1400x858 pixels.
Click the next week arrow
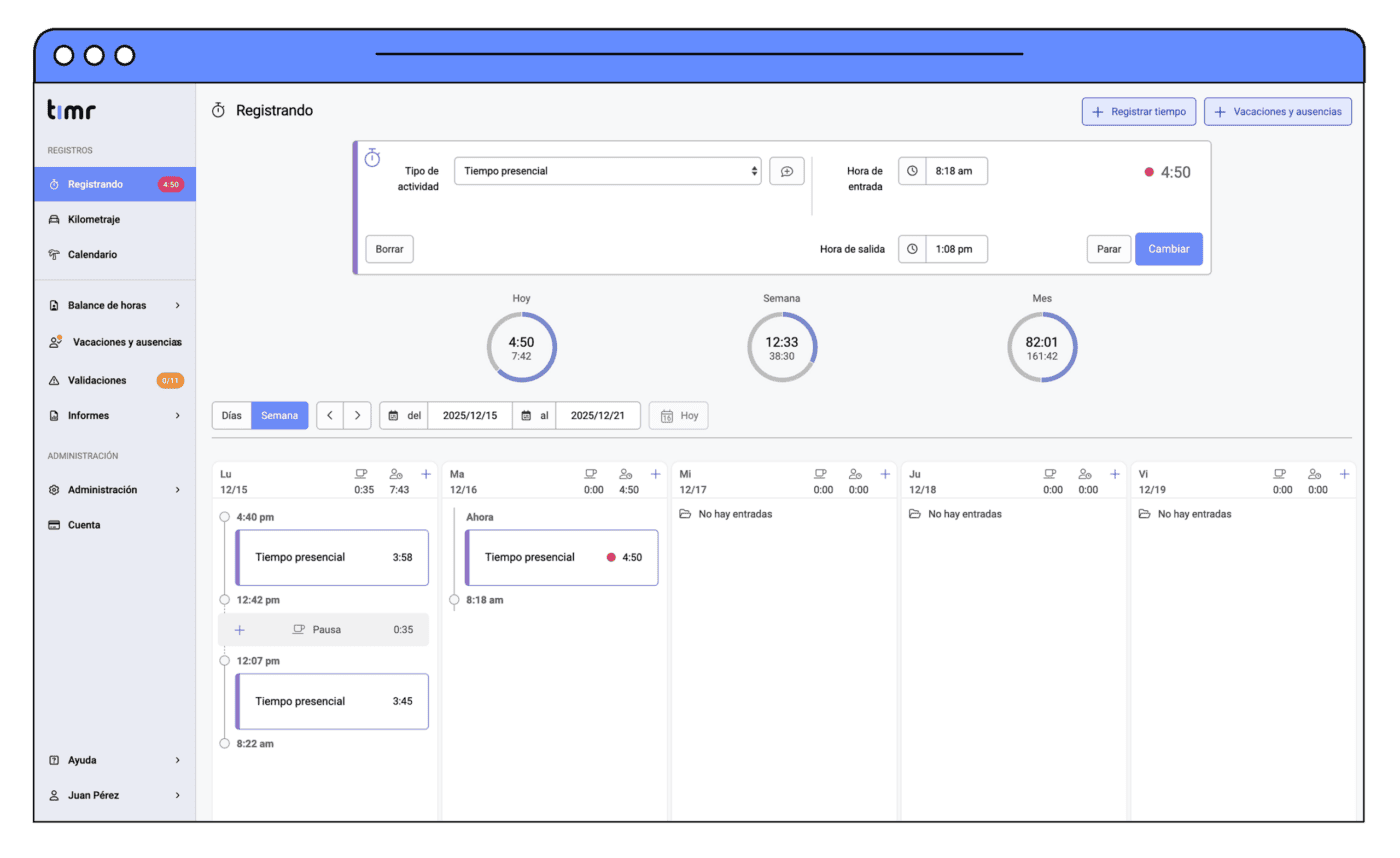[x=357, y=416]
